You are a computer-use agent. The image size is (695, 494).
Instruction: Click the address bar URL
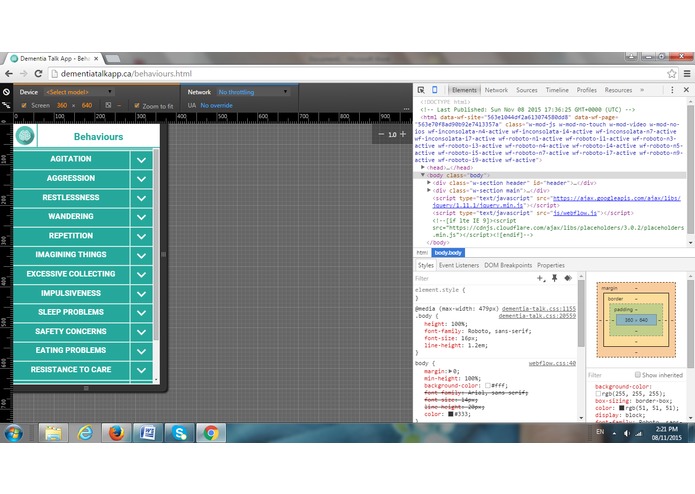pyautogui.click(x=126, y=74)
